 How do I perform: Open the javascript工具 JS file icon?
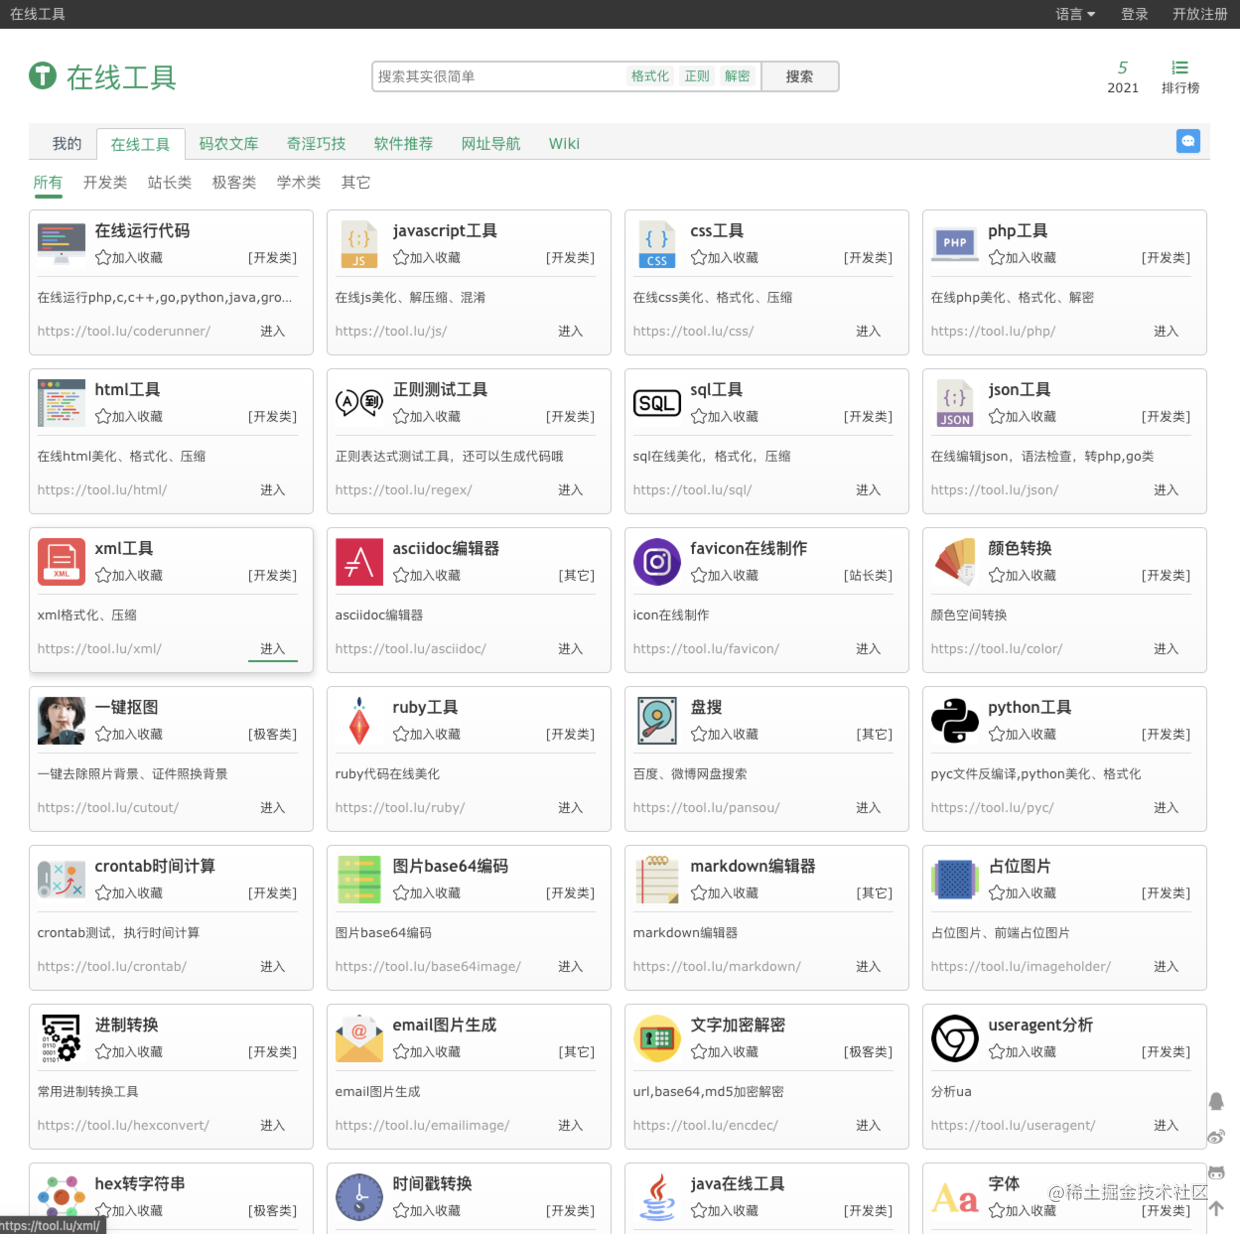click(x=359, y=244)
